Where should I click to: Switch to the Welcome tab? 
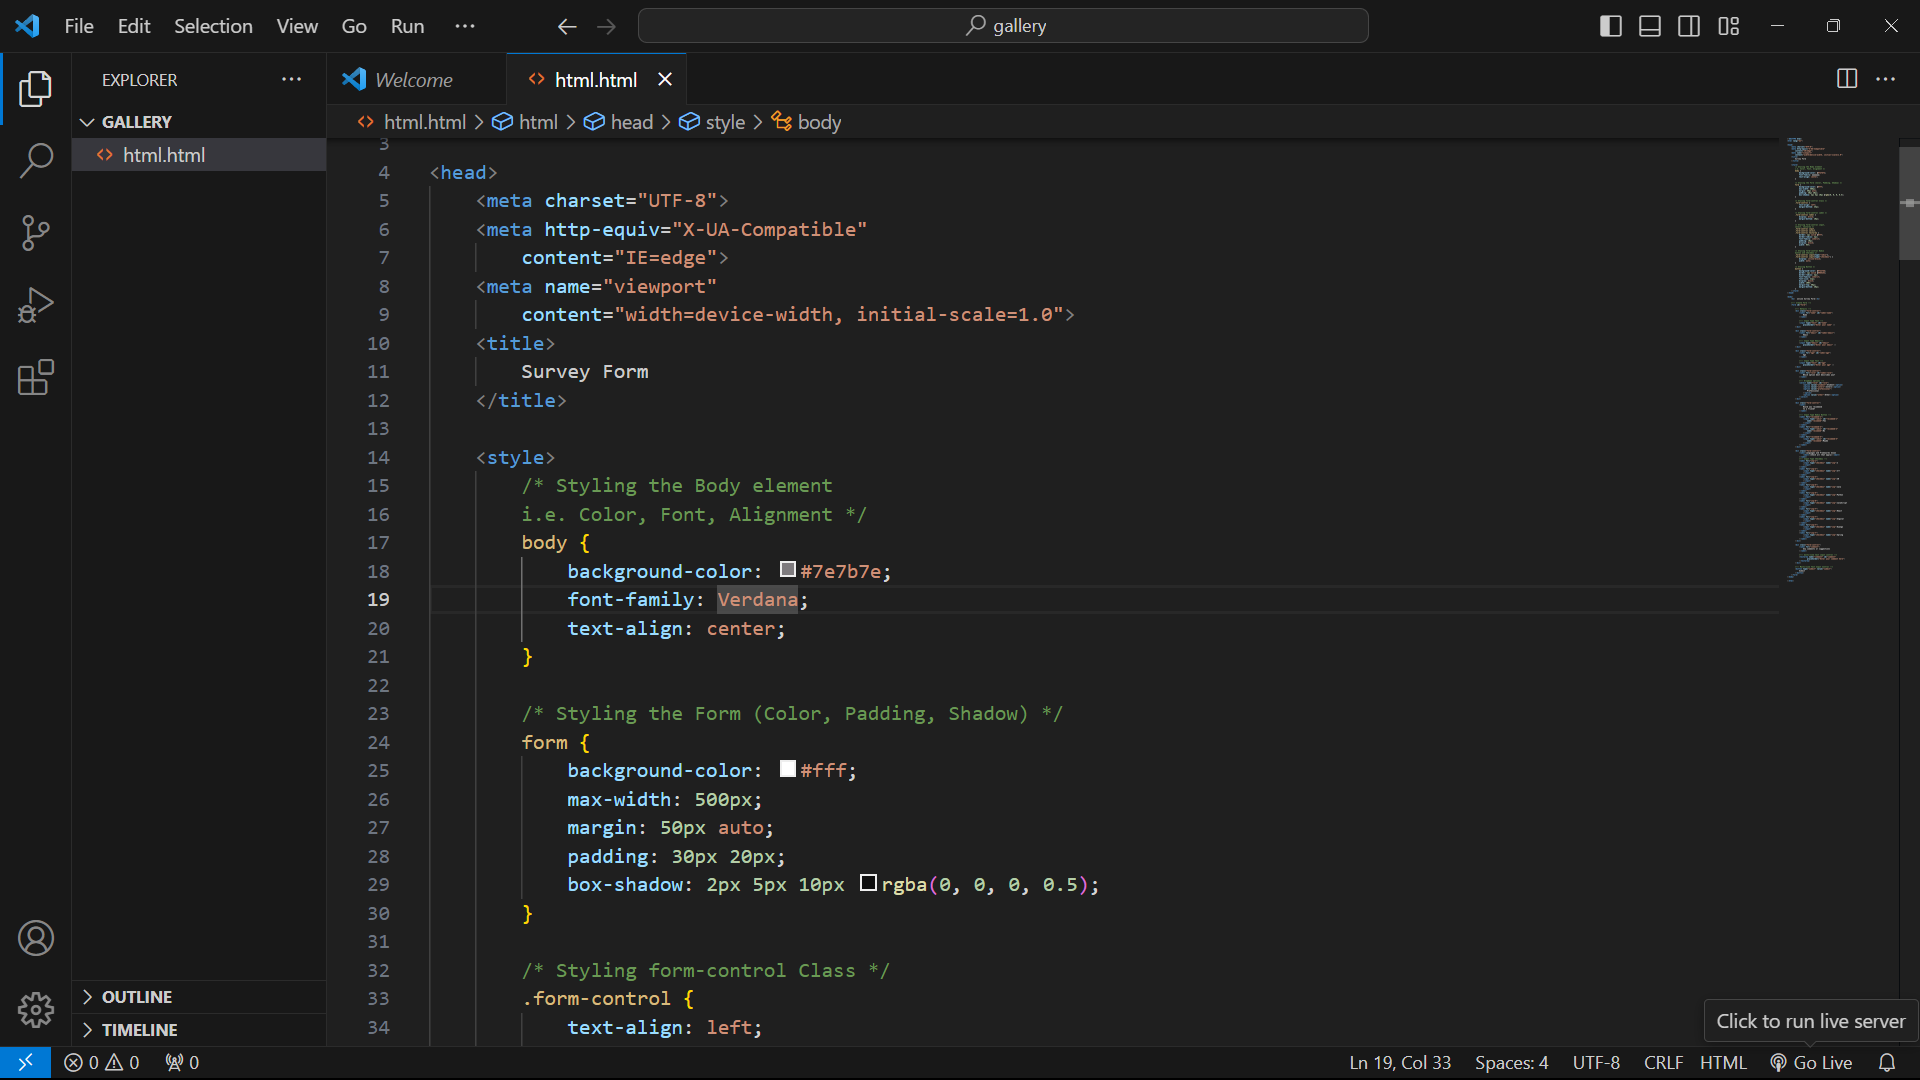(413, 80)
